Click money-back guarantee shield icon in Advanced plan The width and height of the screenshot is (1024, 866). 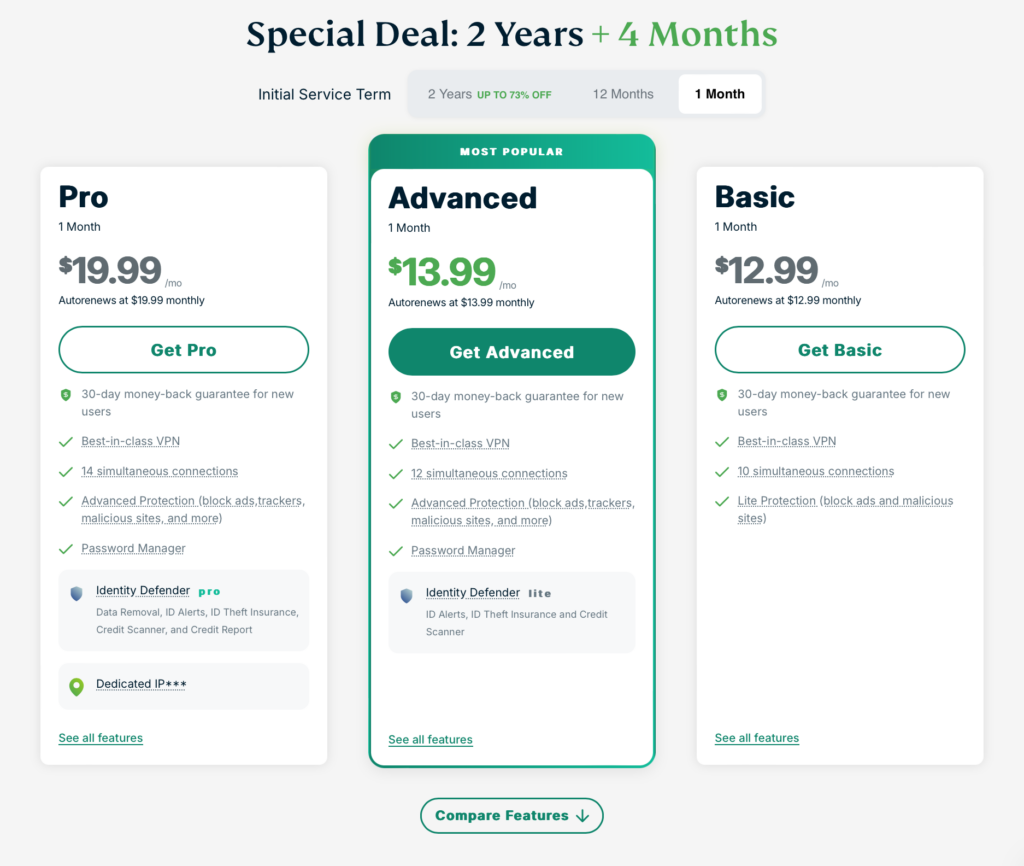(x=395, y=397)
